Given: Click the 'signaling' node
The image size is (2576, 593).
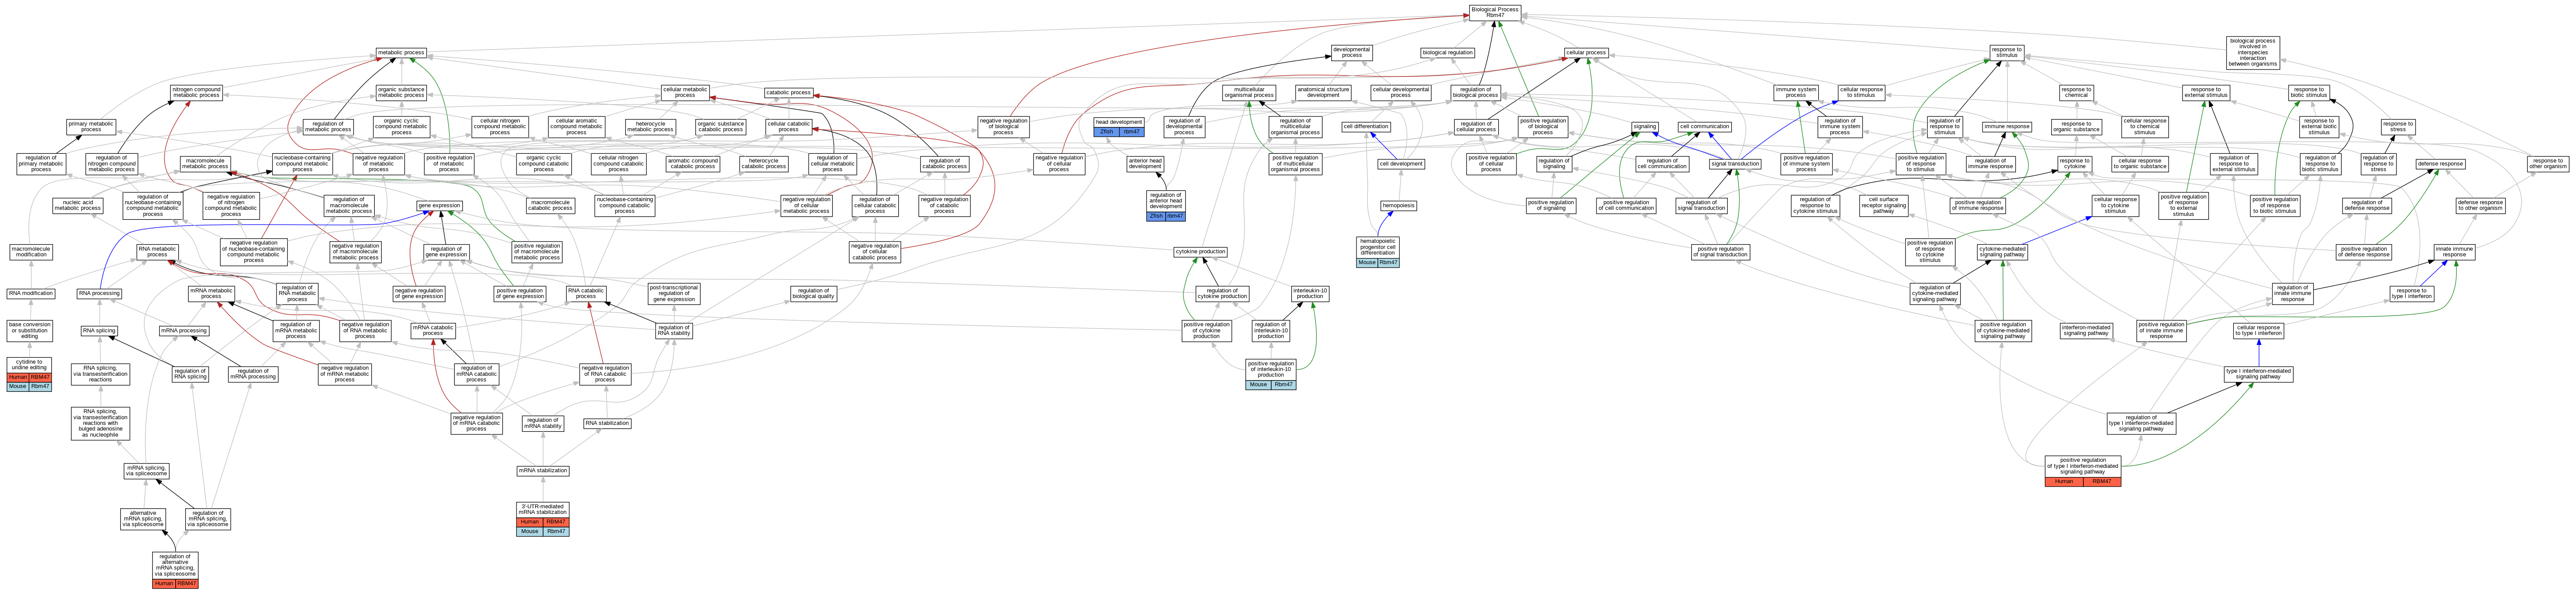Looking at the screenshot, I should click(1644, 126).
